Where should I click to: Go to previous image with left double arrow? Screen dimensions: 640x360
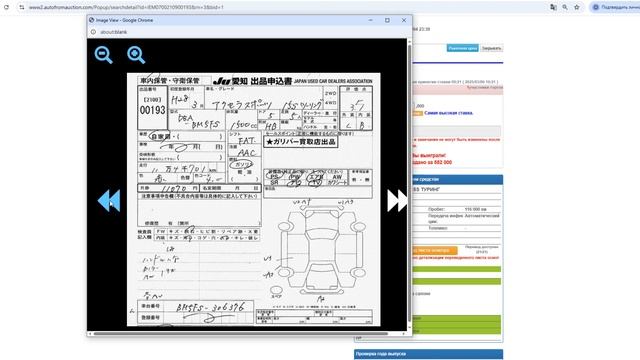coord(109,200)
